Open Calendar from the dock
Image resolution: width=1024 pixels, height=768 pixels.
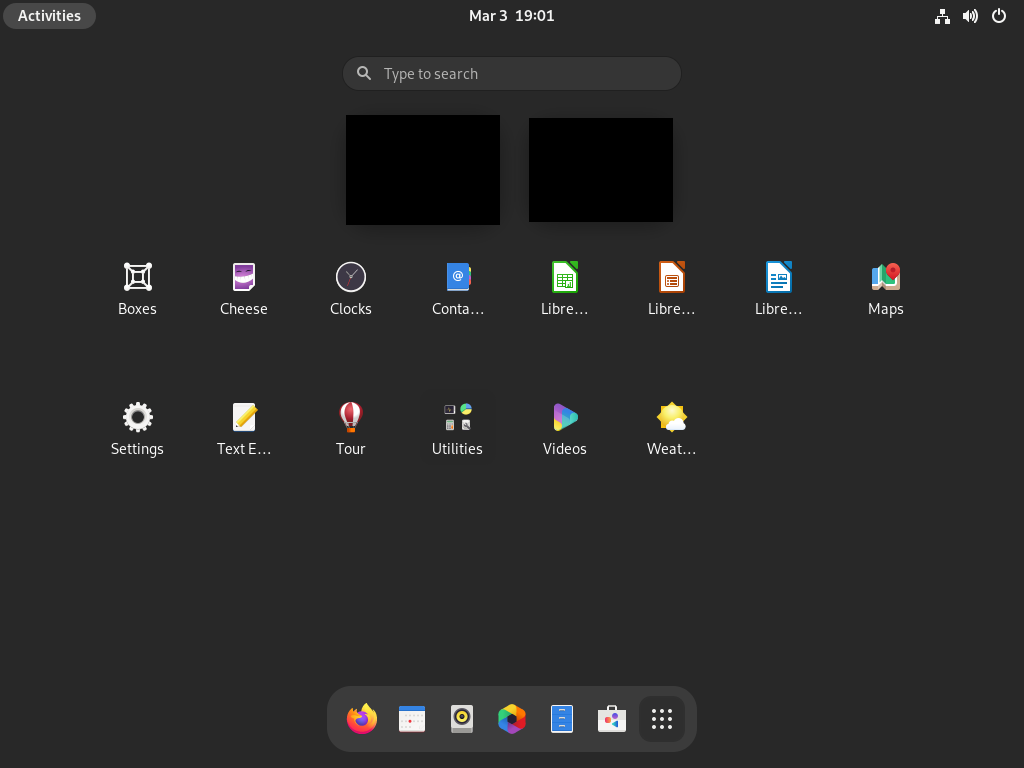412,719
